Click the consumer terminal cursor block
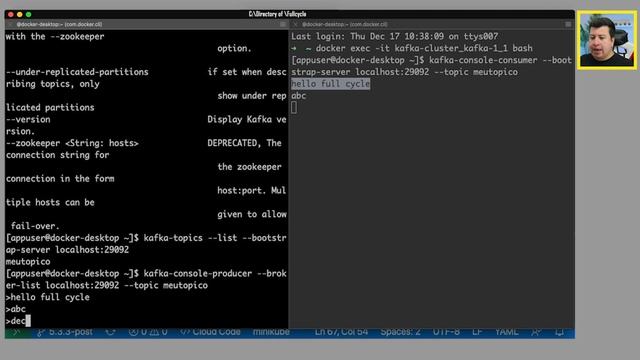Viewport: 640px width, 360px height. click(x=294, y=108)
